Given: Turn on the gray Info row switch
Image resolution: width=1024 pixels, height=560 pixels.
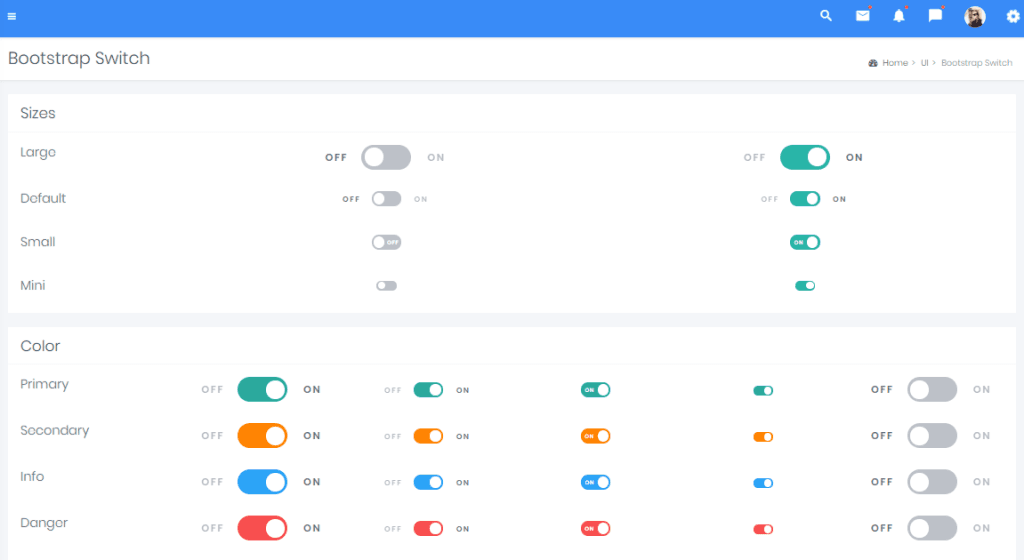Looking at the screenshot, I should (x=932, y=482).
